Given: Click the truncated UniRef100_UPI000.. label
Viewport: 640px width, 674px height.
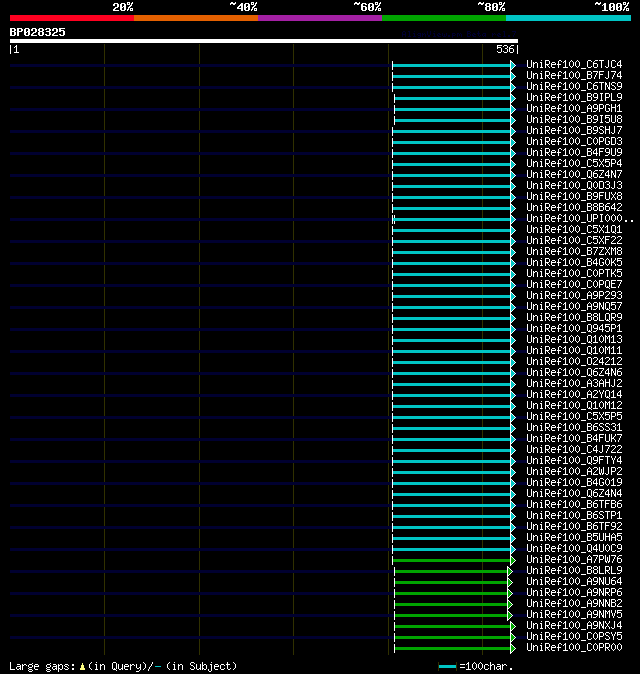Looking at the screenshot, I should pyautogui.click(x=580, y=218).
